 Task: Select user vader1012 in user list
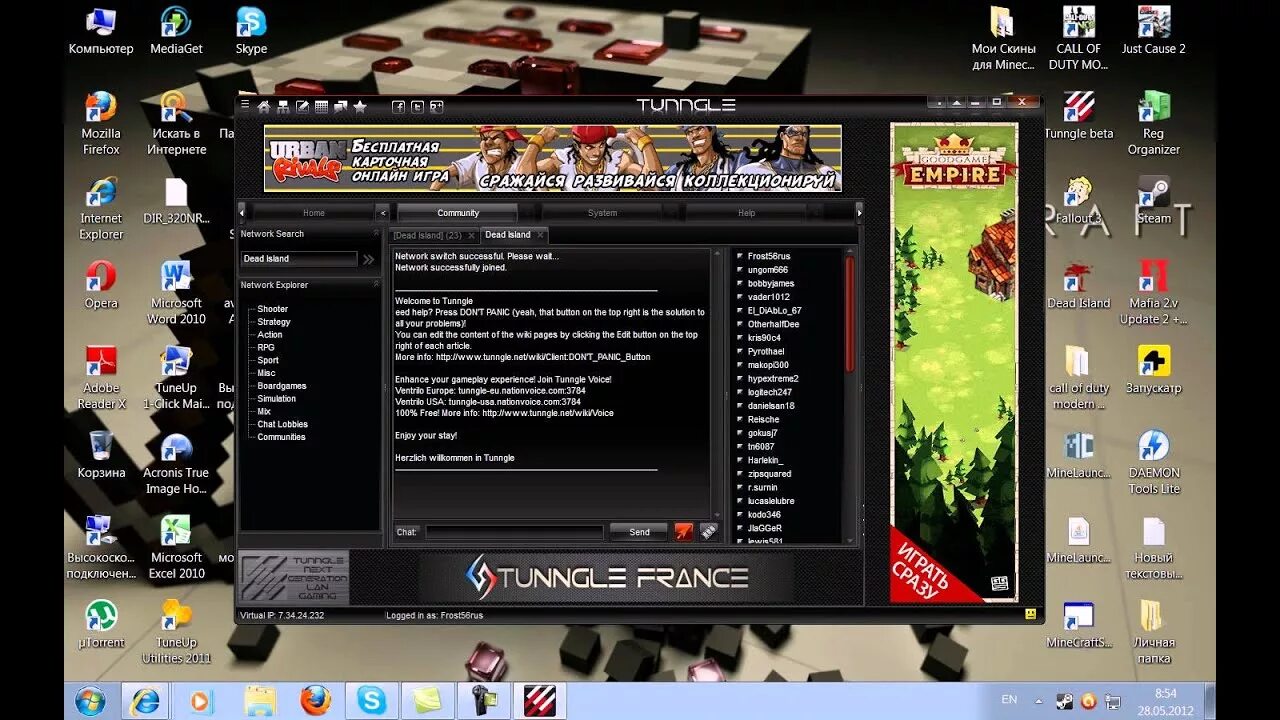(x=768, y=297)
